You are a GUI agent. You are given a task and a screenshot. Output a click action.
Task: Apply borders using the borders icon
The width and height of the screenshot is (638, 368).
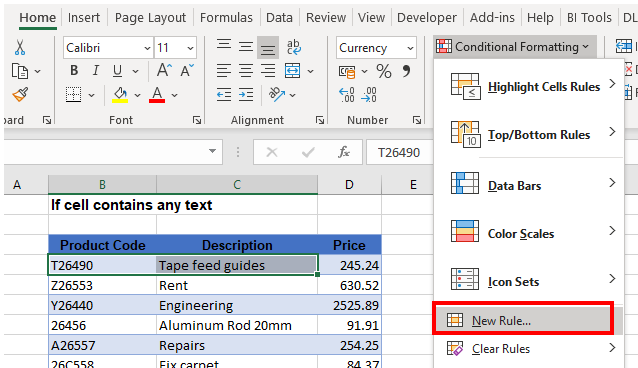73,95
